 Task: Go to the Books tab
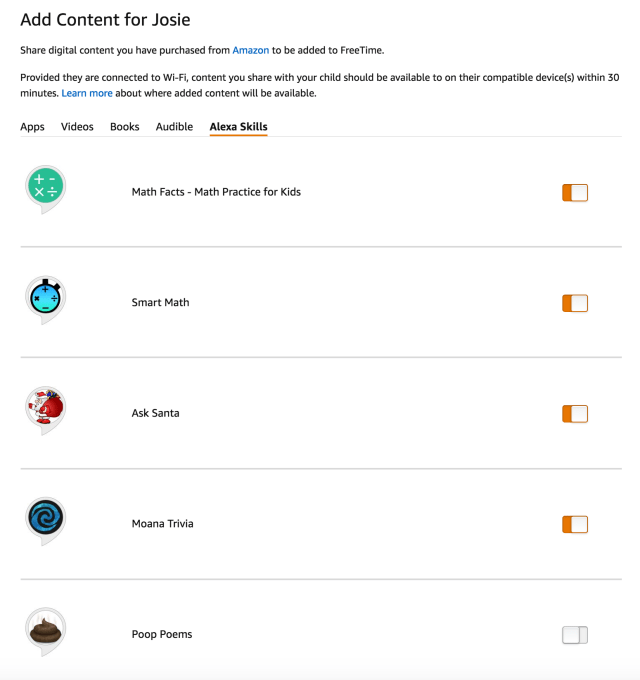tap(124, 127)
